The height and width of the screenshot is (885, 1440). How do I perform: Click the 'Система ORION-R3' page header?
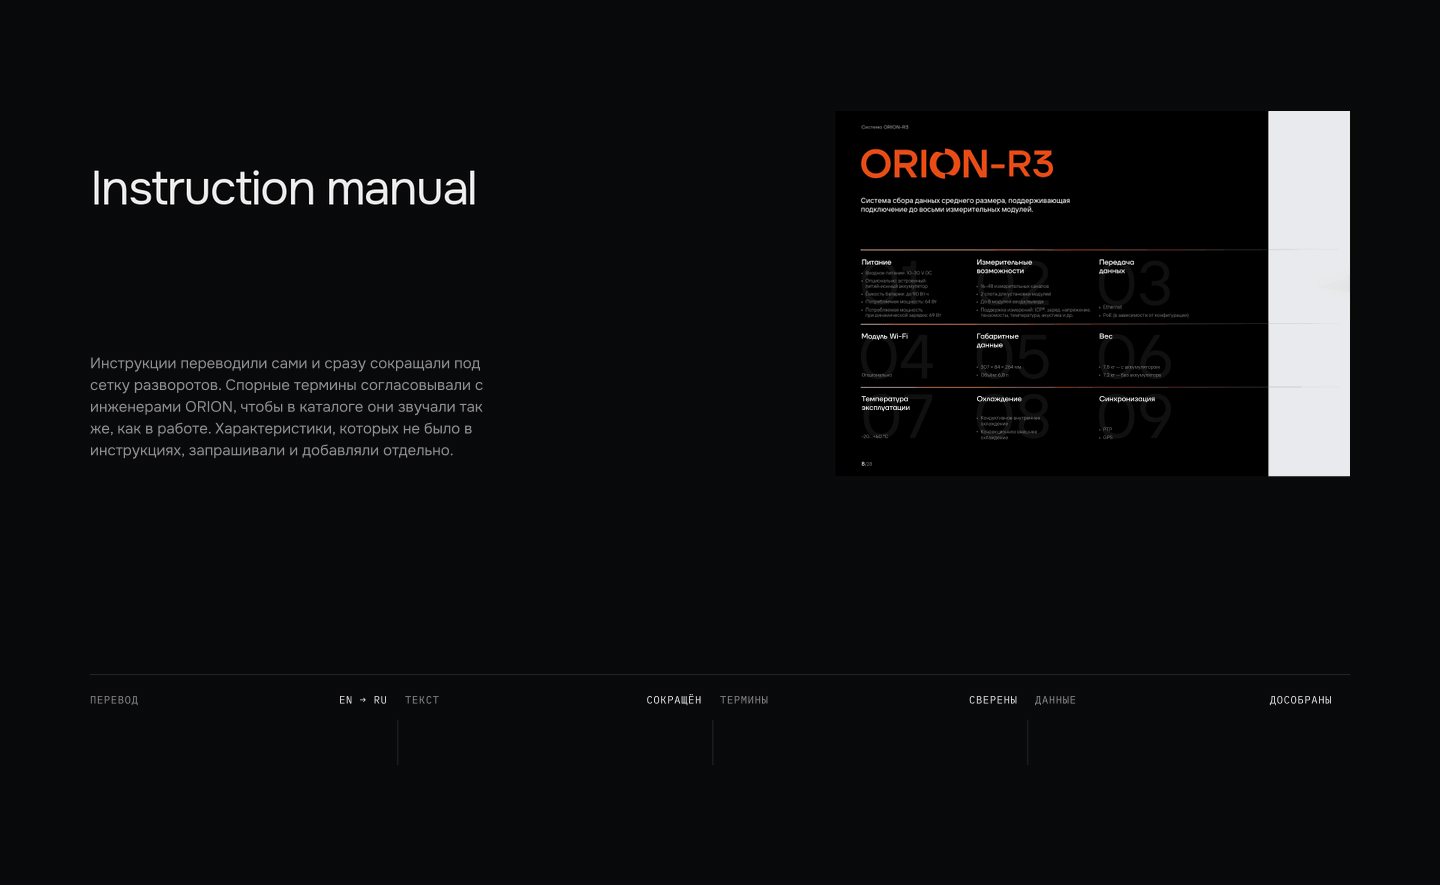(x=884, y=127)
